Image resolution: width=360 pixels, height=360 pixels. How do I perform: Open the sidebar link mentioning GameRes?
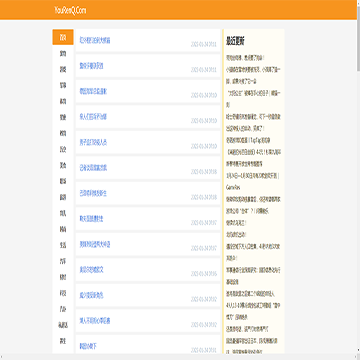click(x=252, y=182)
